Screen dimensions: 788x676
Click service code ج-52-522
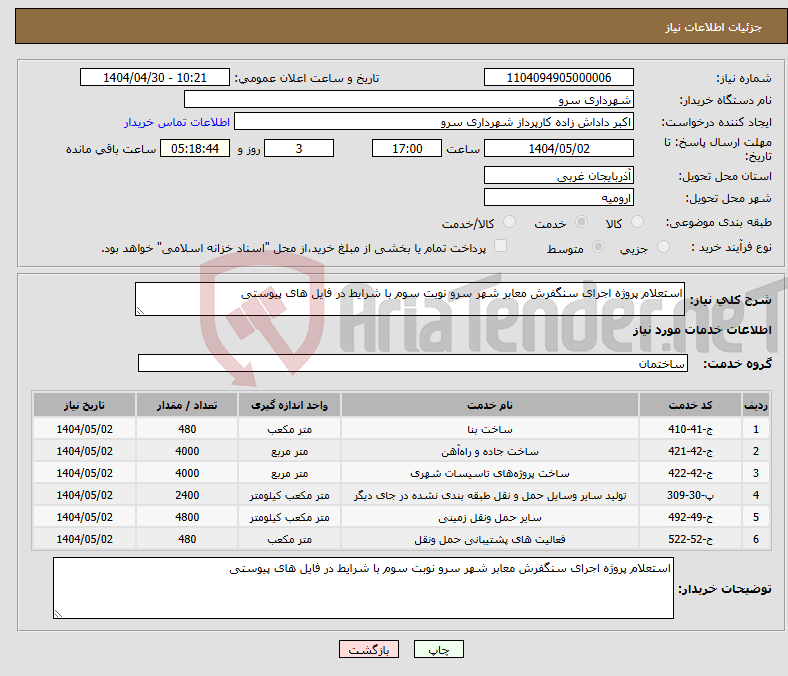pyautogui.click(x=691, y=539)
